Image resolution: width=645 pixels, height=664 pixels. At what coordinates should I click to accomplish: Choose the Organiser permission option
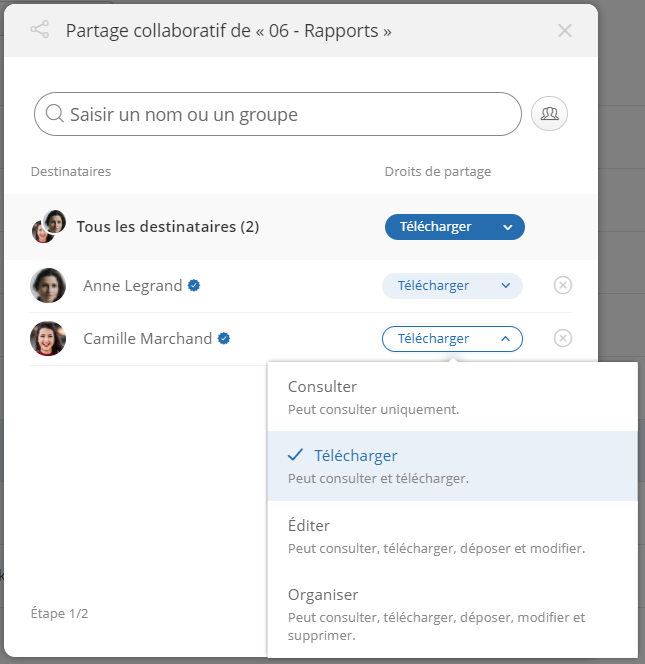point(452,614)
